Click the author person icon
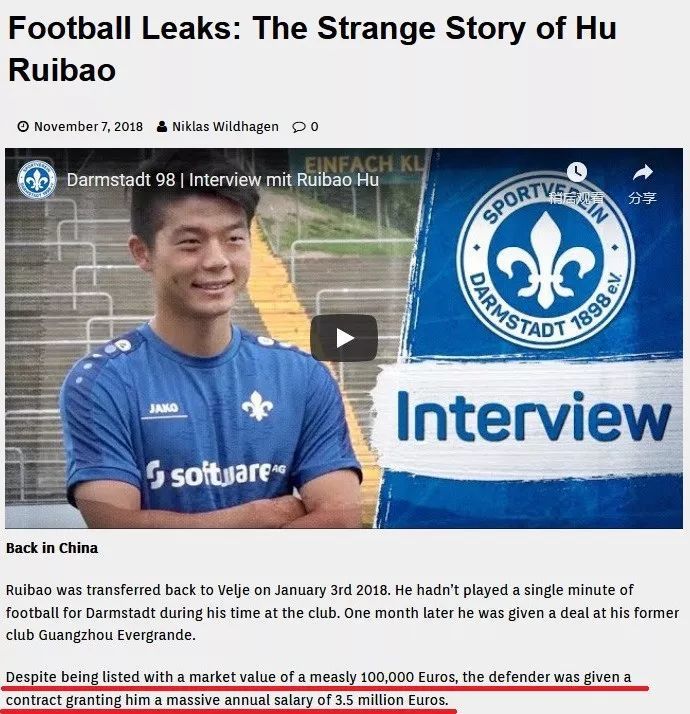This screenshot has height=714, width=690. (162, 127)
